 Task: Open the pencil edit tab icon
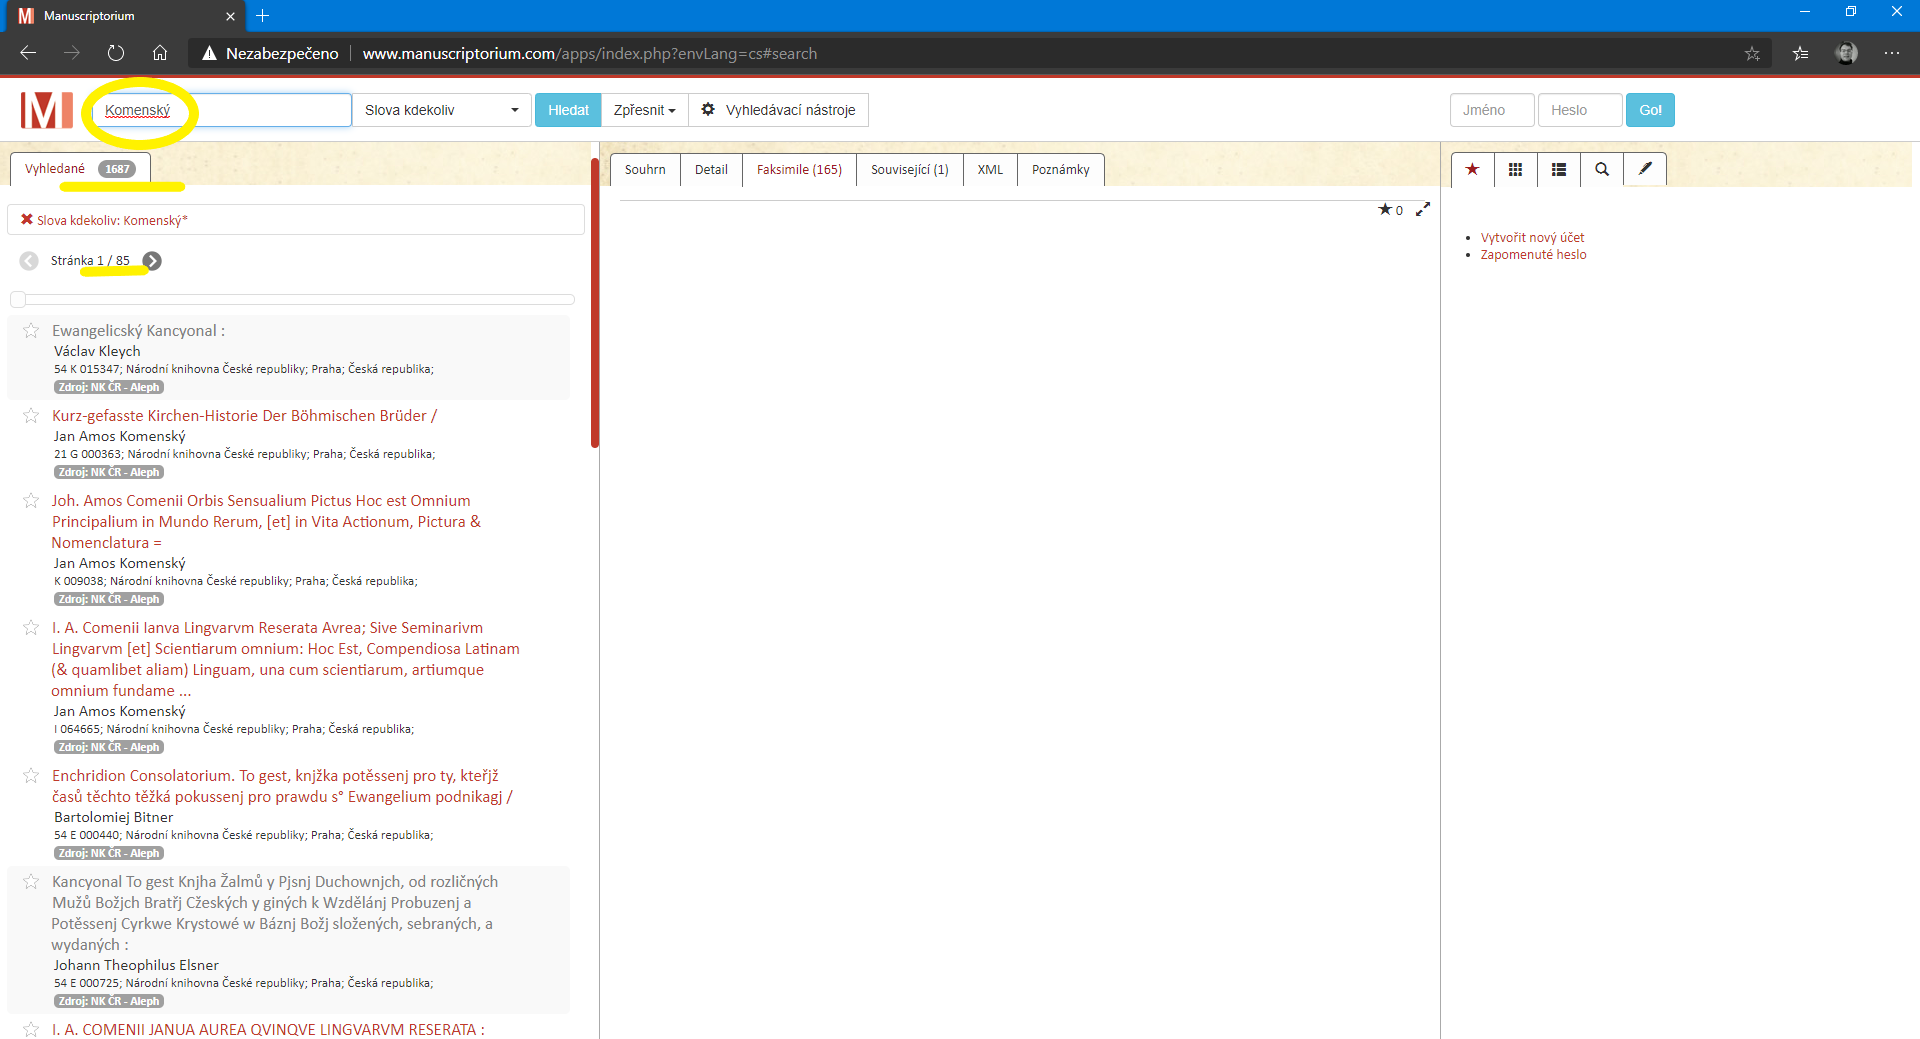coord(1644,170)
